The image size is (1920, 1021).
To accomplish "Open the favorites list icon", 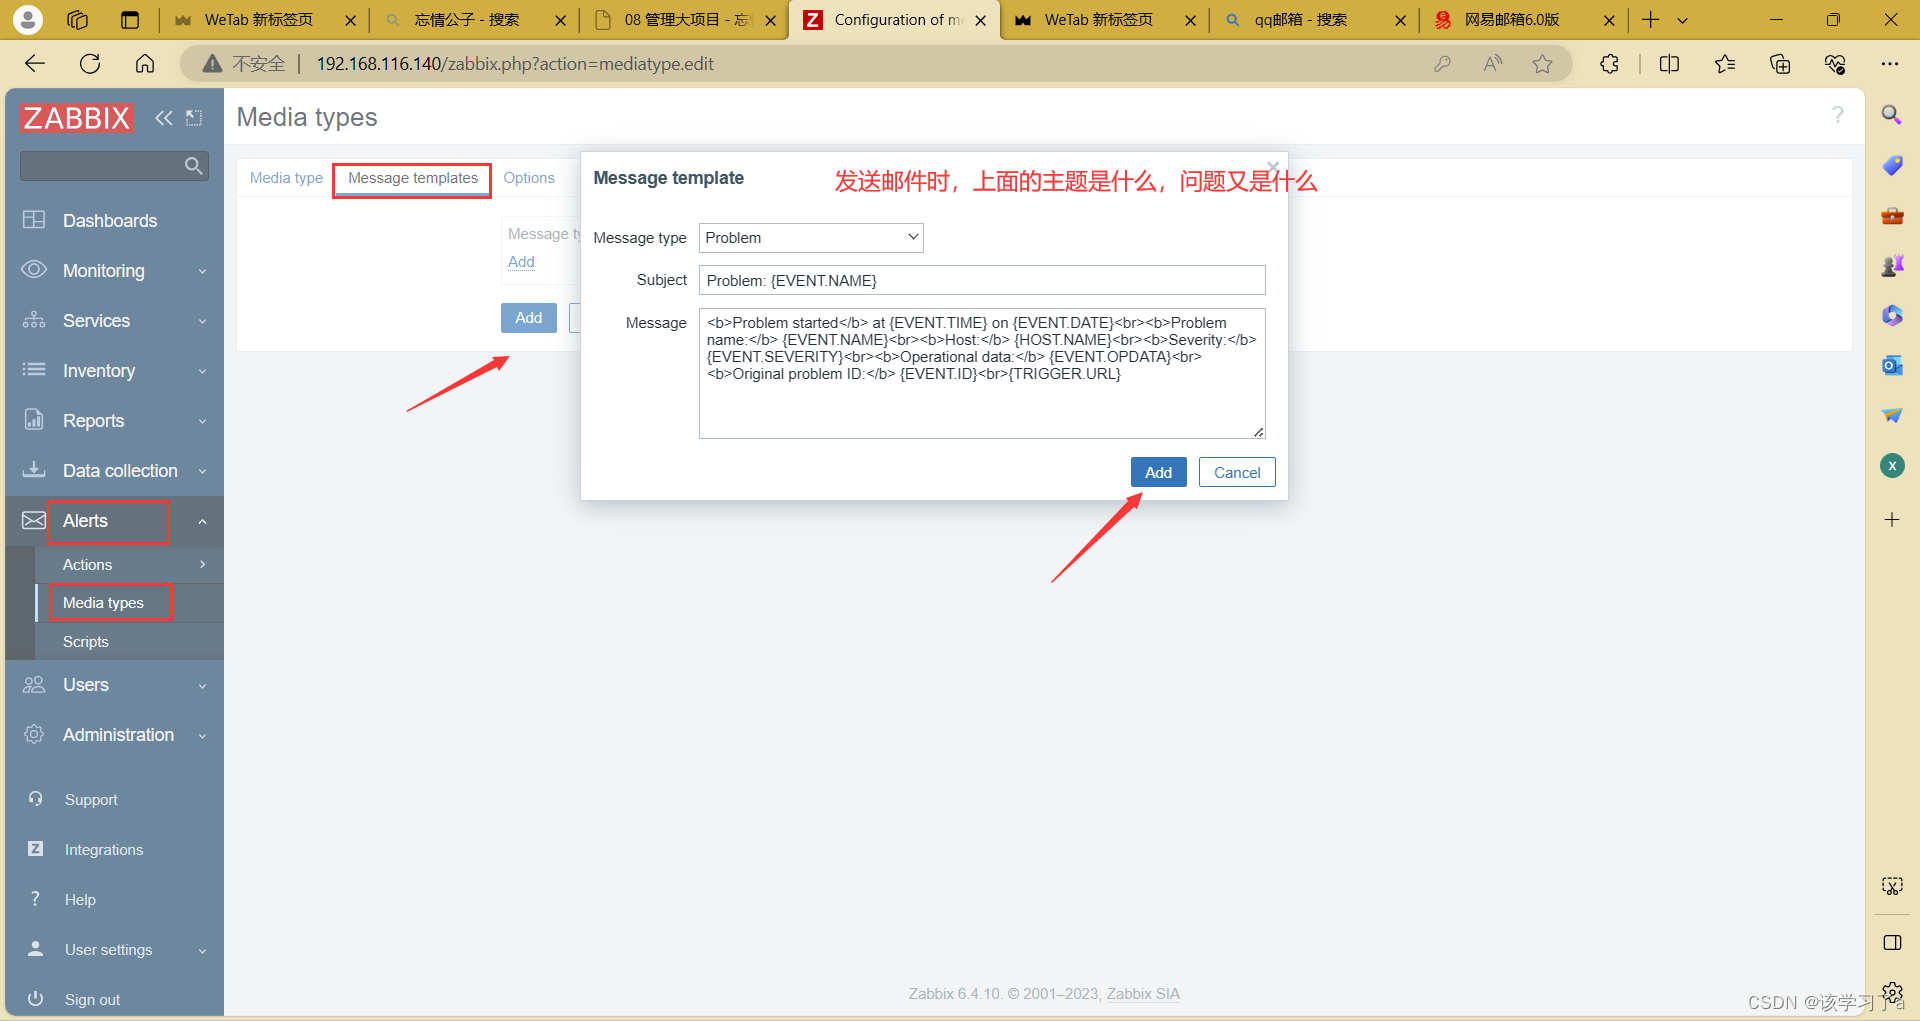I will pyautogui.click(x=1725, y=64).
